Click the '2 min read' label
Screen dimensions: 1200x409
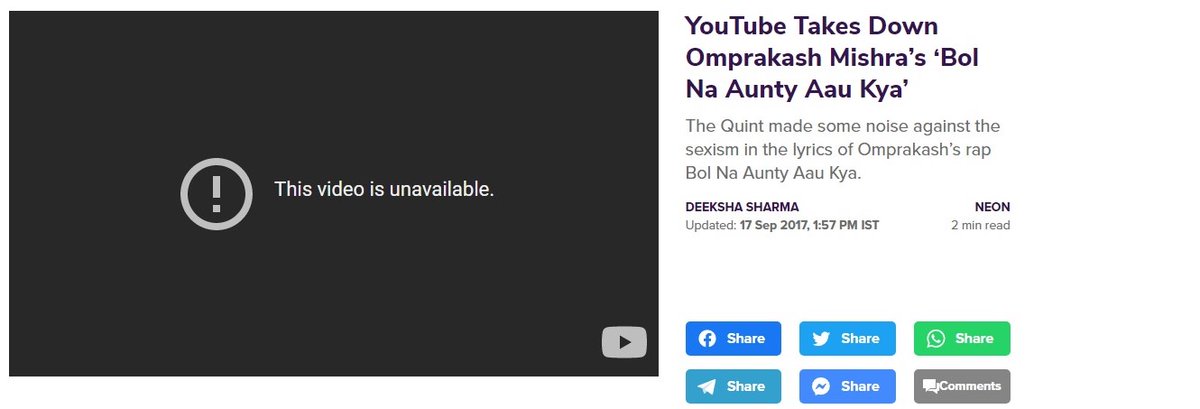980,225
